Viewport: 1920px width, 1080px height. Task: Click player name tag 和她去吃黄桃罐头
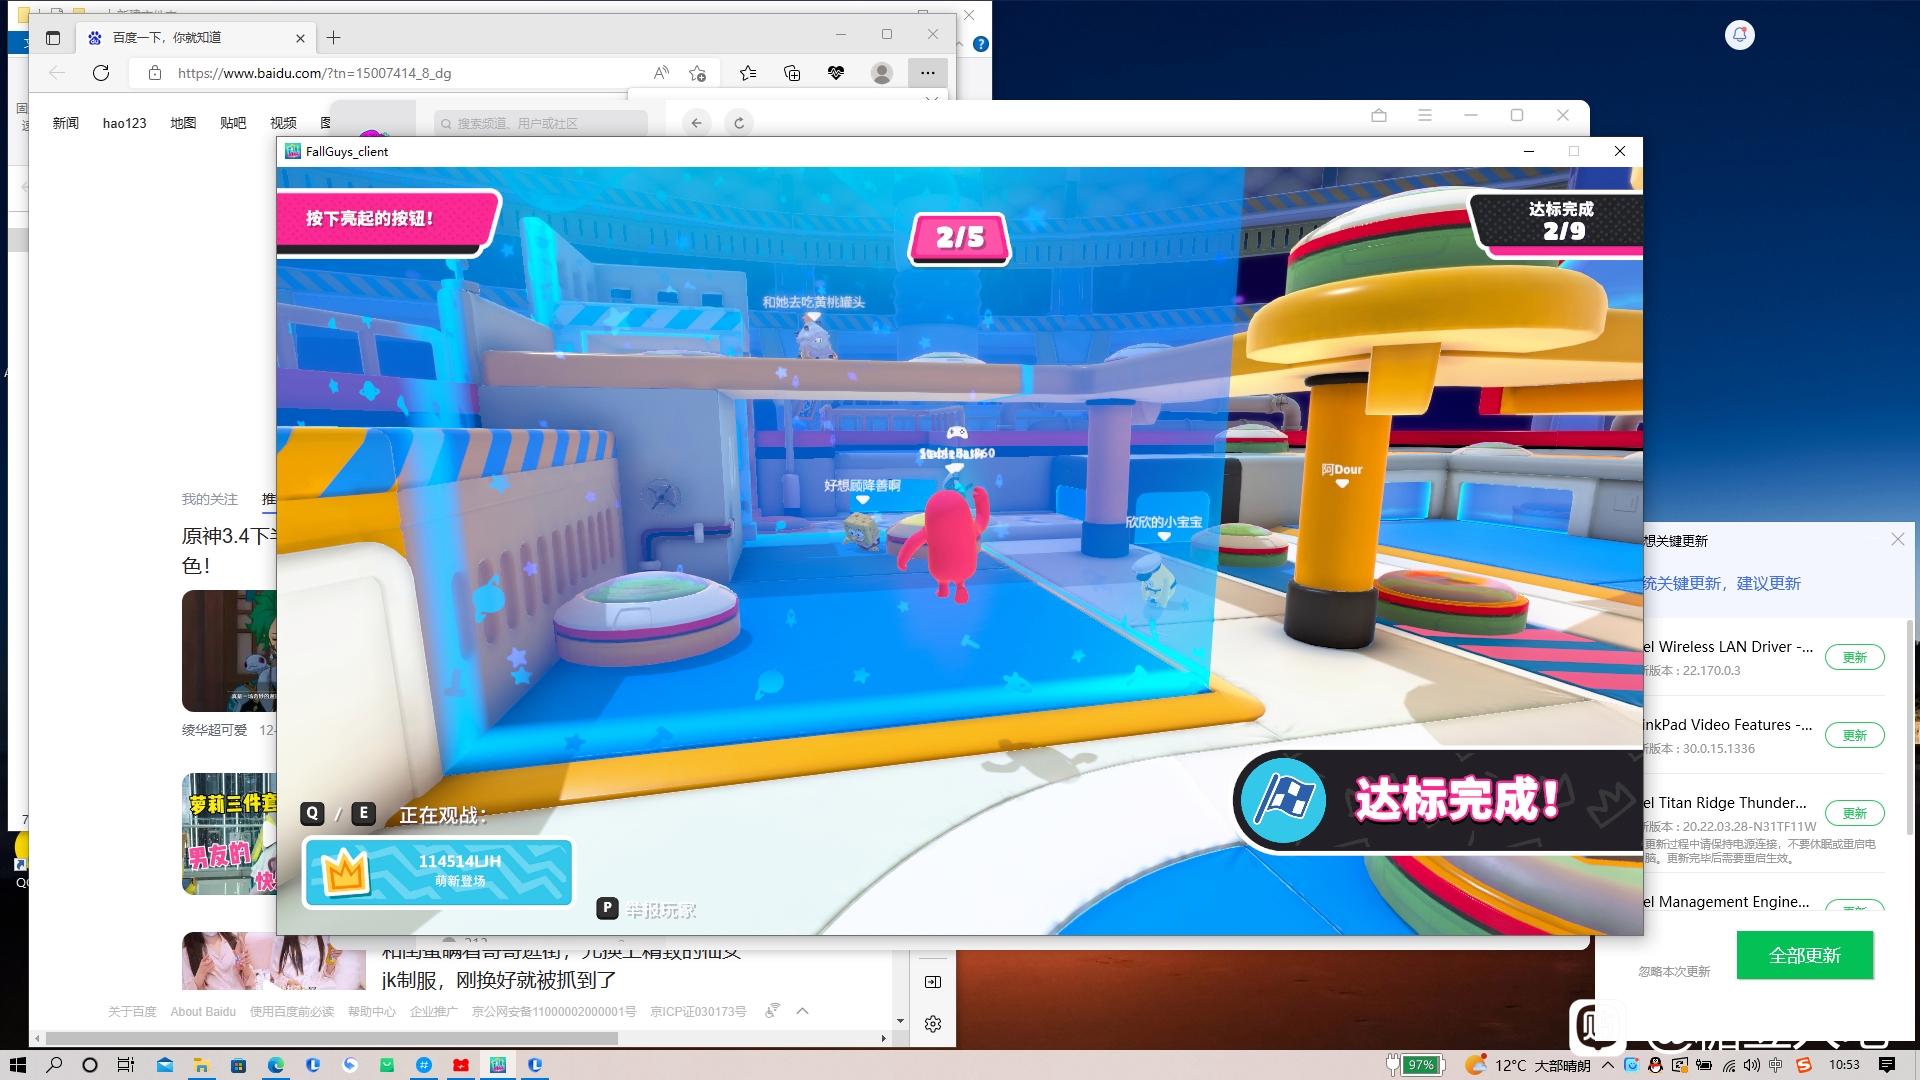[814, 302]
